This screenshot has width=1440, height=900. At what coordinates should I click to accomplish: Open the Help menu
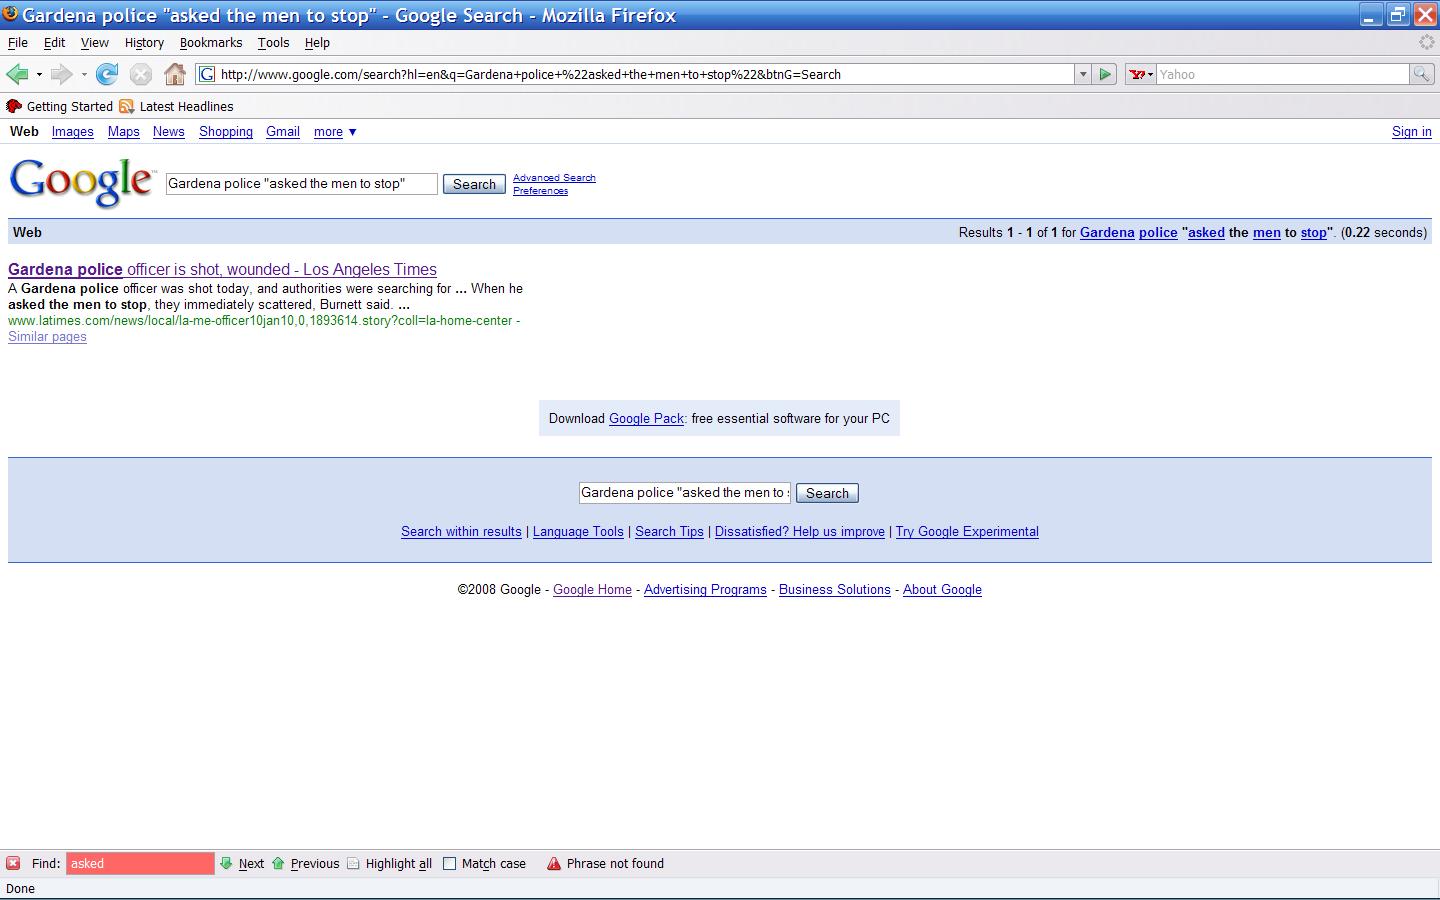point(317,42)
